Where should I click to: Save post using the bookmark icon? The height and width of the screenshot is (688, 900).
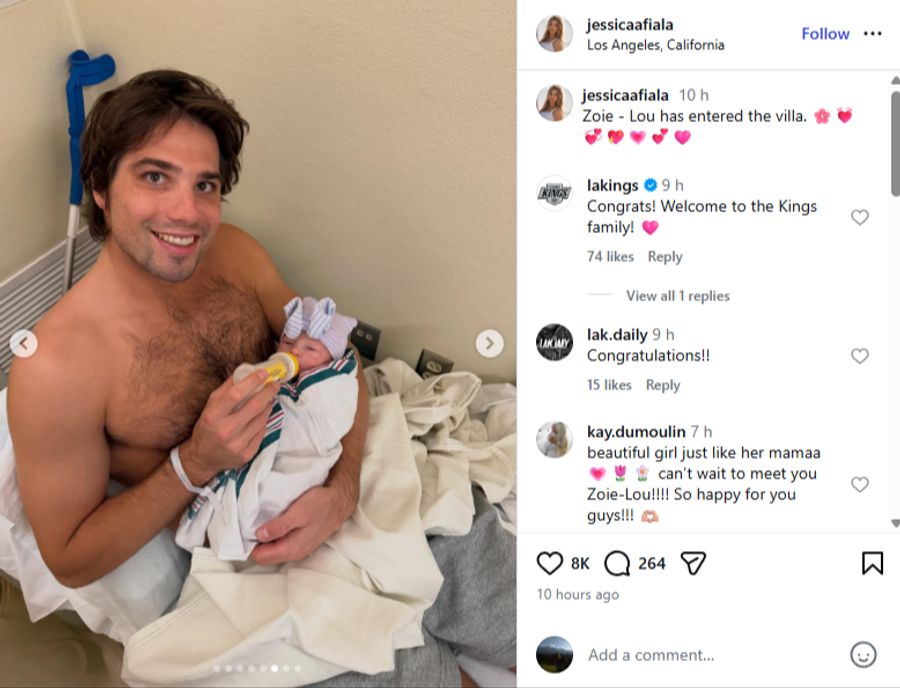[872, 563]
